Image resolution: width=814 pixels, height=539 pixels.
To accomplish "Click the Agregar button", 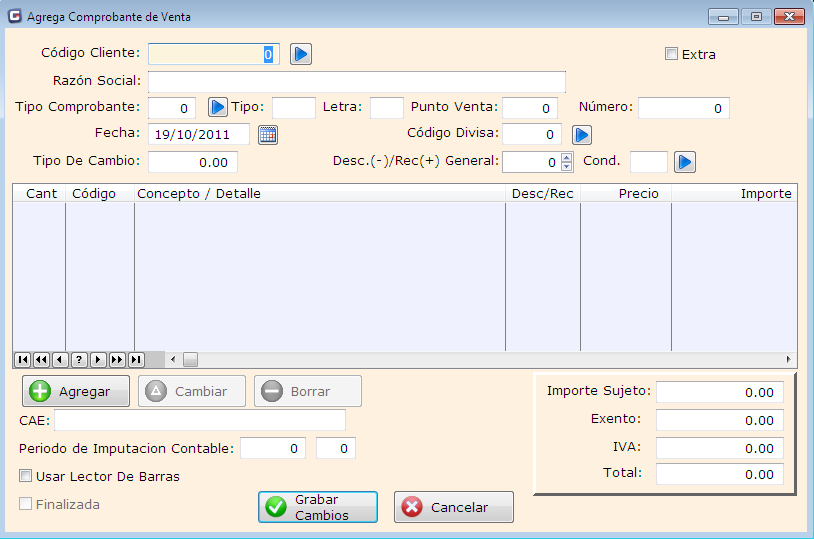I will tap(76, 391).
